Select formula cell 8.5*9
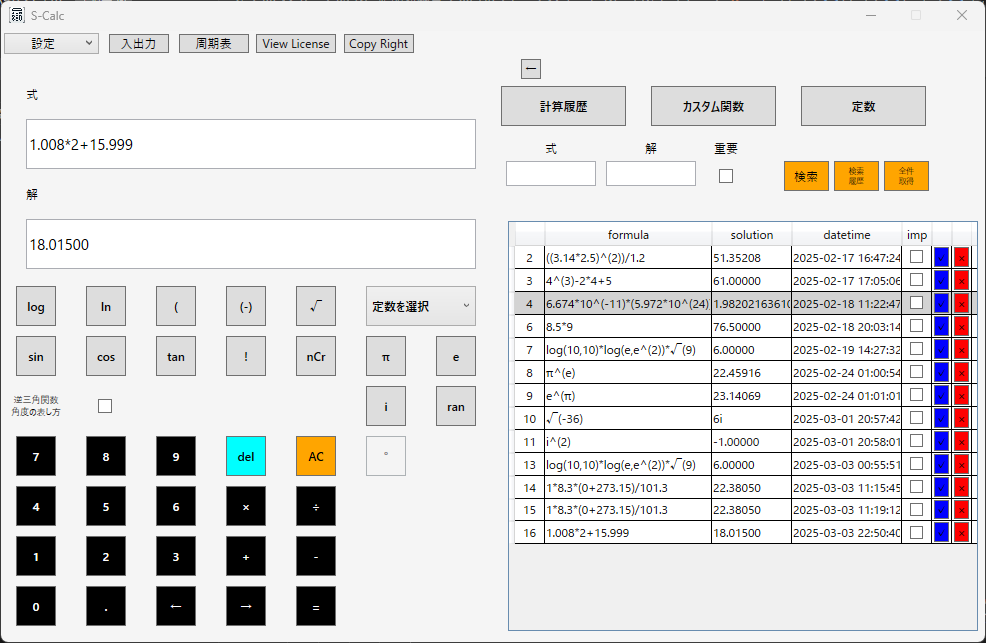This screenshot has height=643, width=986. pos(628,326)
